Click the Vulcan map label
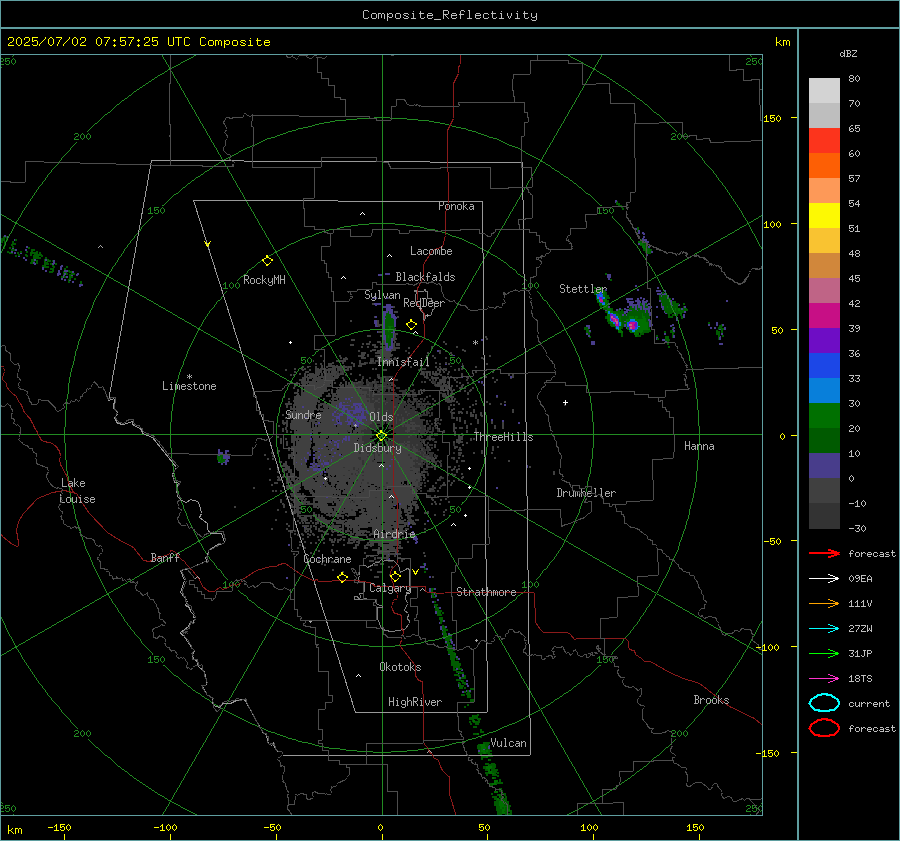Image resolution: width=900 pixels, height=841 pixels. pyautogui.click(x=508, y=743)
